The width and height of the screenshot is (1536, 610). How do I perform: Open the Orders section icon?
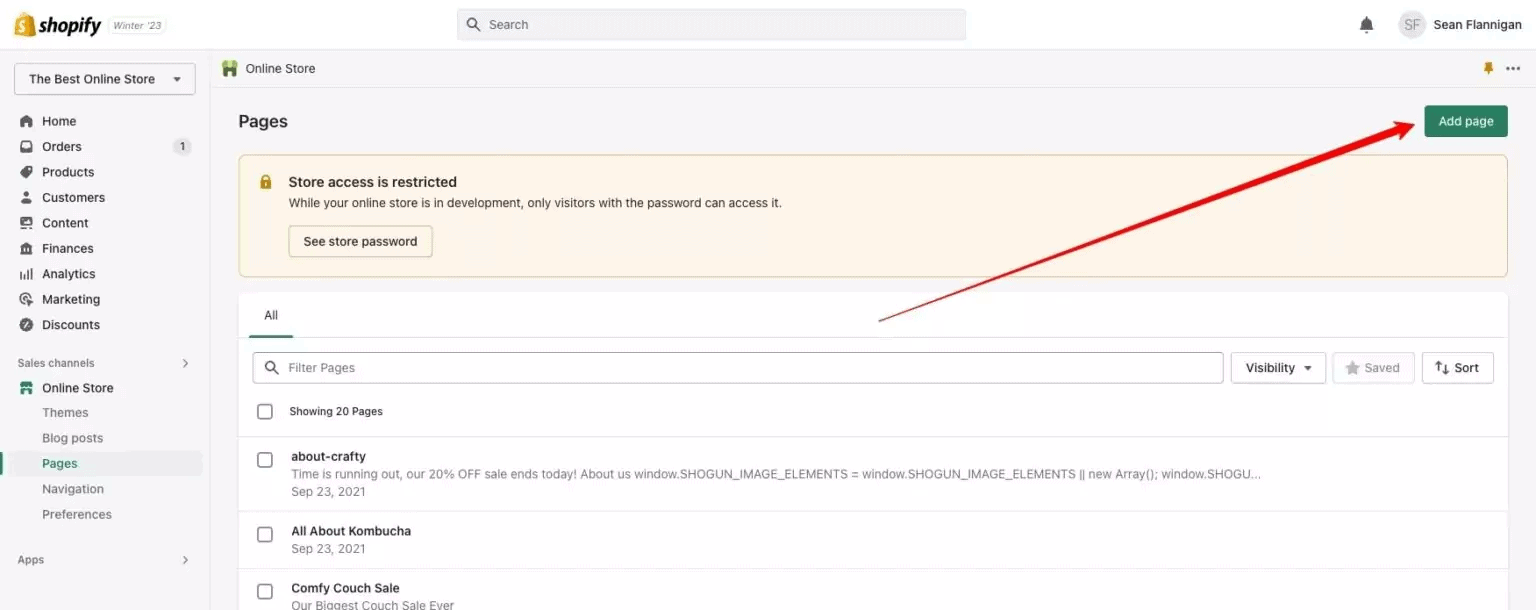tap(27, 146)
